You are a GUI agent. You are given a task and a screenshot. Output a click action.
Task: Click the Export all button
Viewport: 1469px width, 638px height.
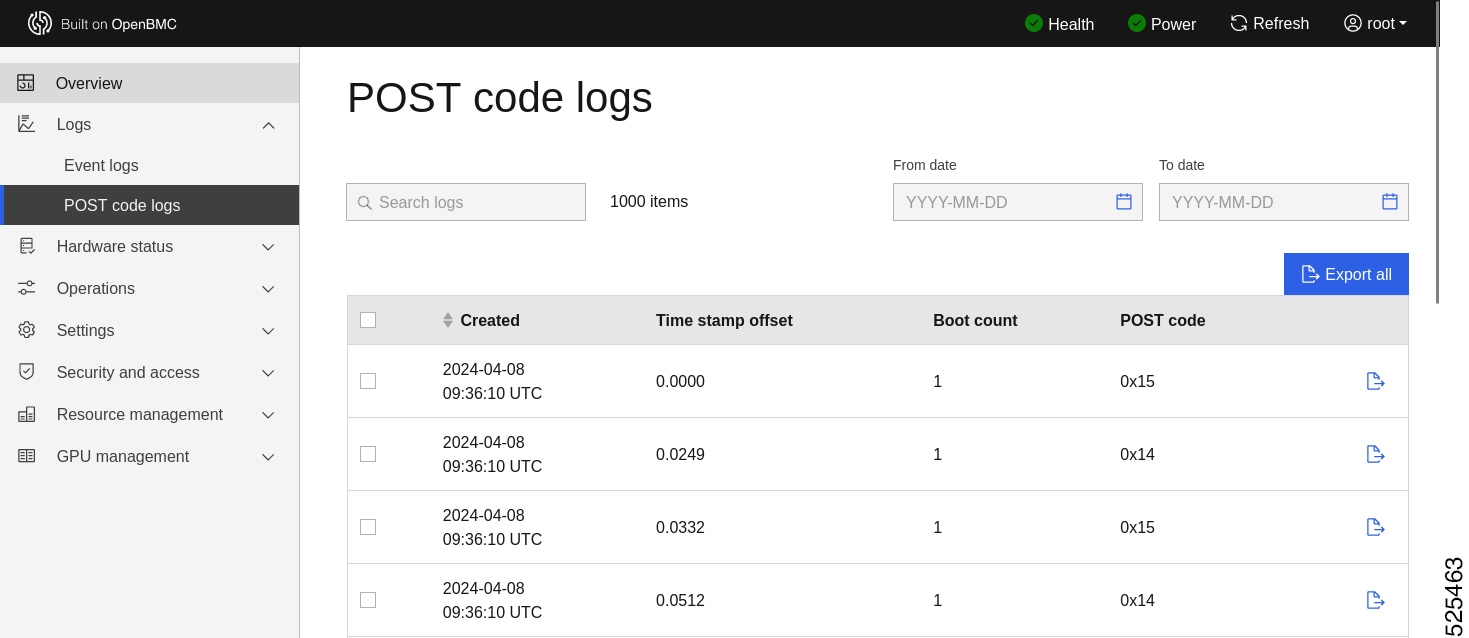click(1346, 274)
